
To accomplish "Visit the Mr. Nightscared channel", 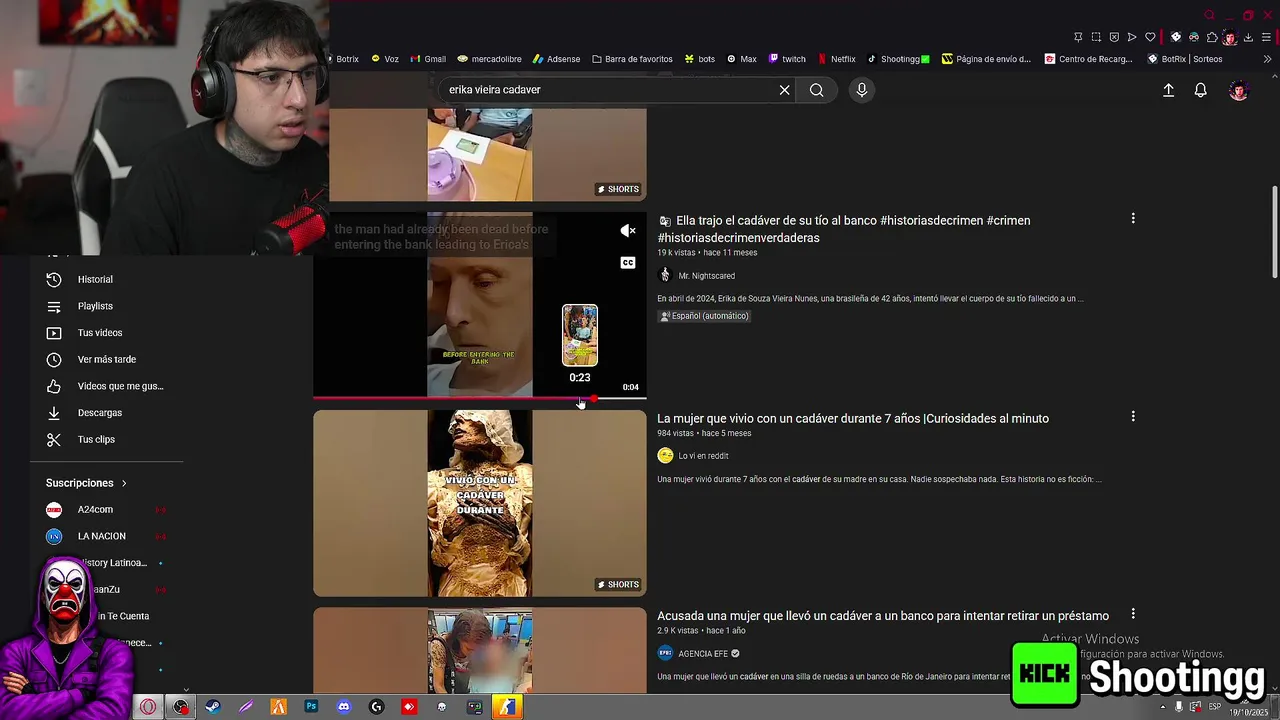I will coord(706,276).
